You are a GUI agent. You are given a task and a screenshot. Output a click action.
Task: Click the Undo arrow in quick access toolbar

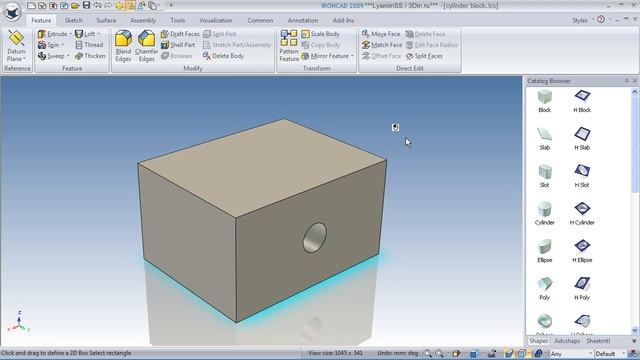[97, 5]
